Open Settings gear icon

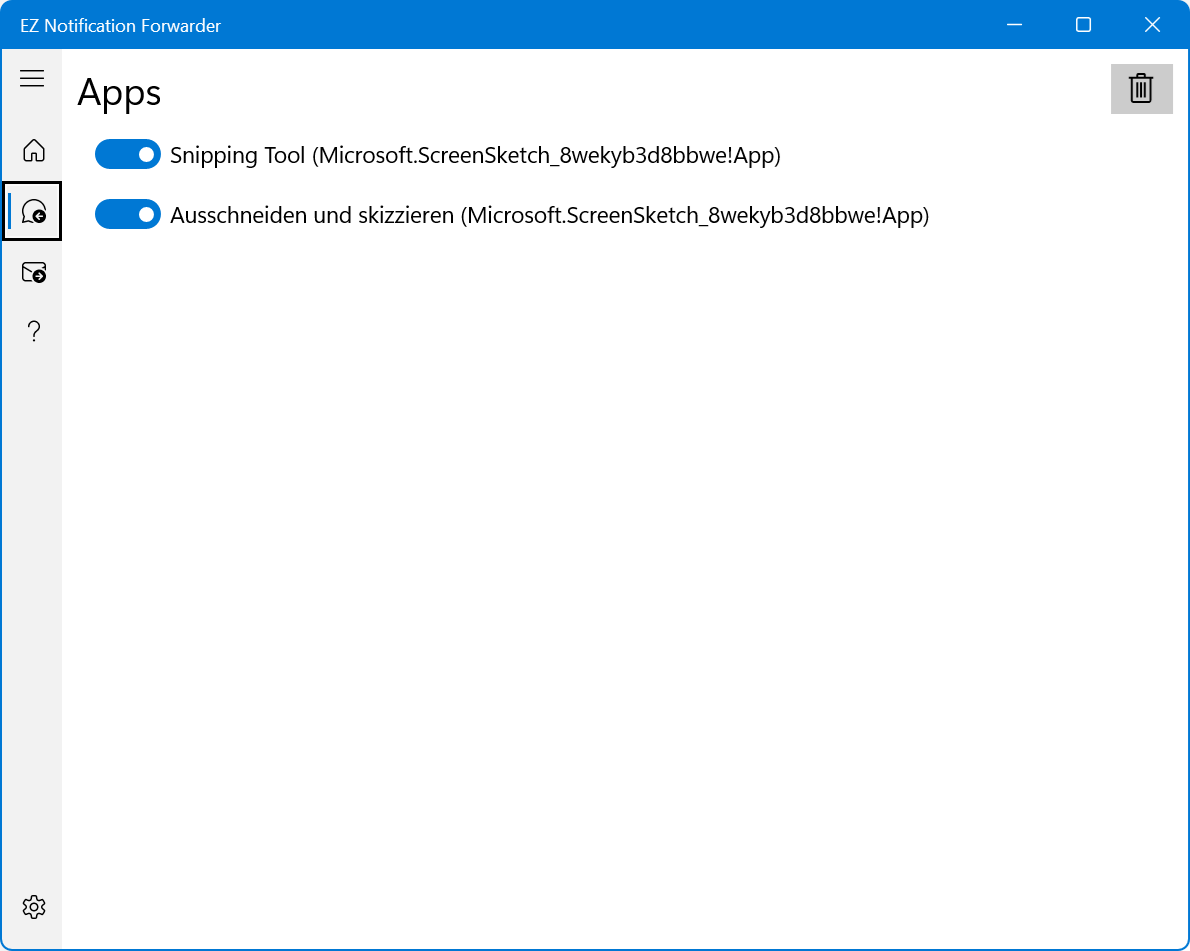[33, 907]
